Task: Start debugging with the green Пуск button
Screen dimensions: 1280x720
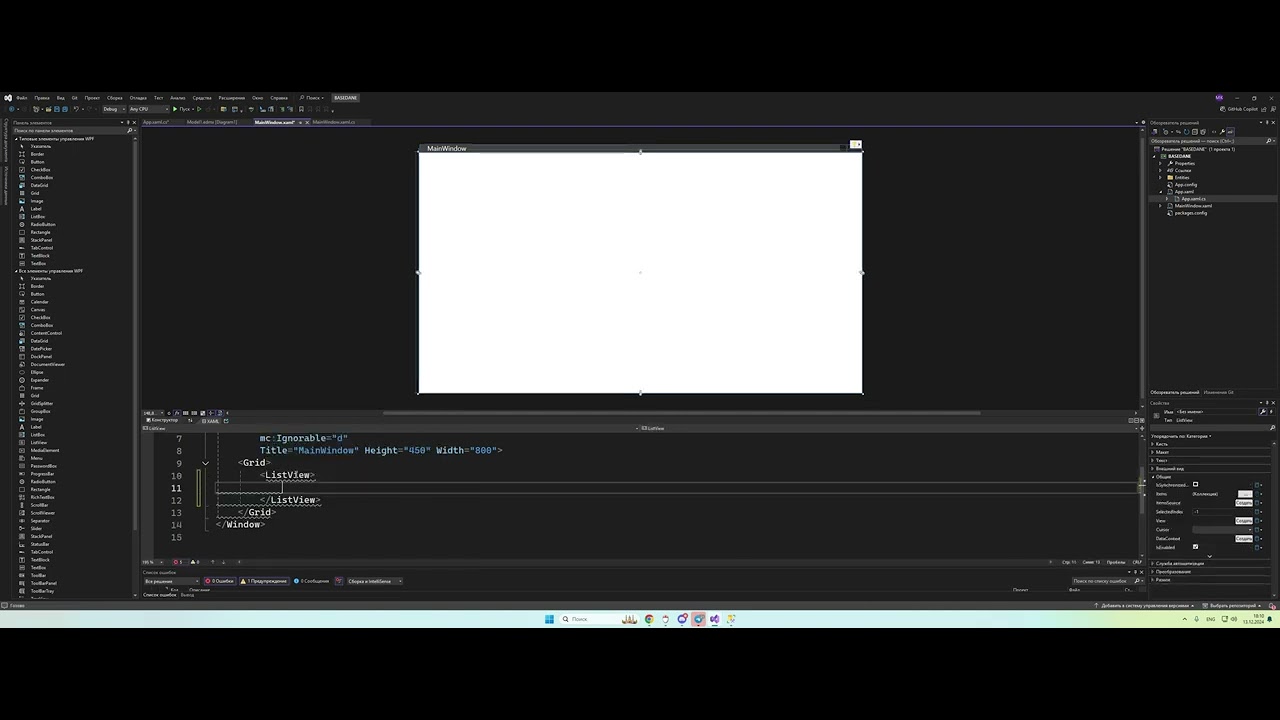Action: (182, 109)
